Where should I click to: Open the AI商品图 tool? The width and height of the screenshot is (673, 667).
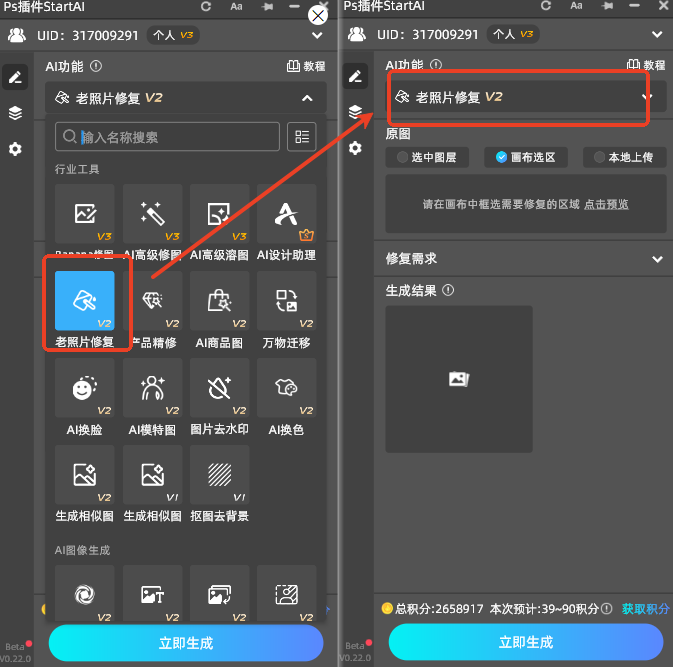219,300
